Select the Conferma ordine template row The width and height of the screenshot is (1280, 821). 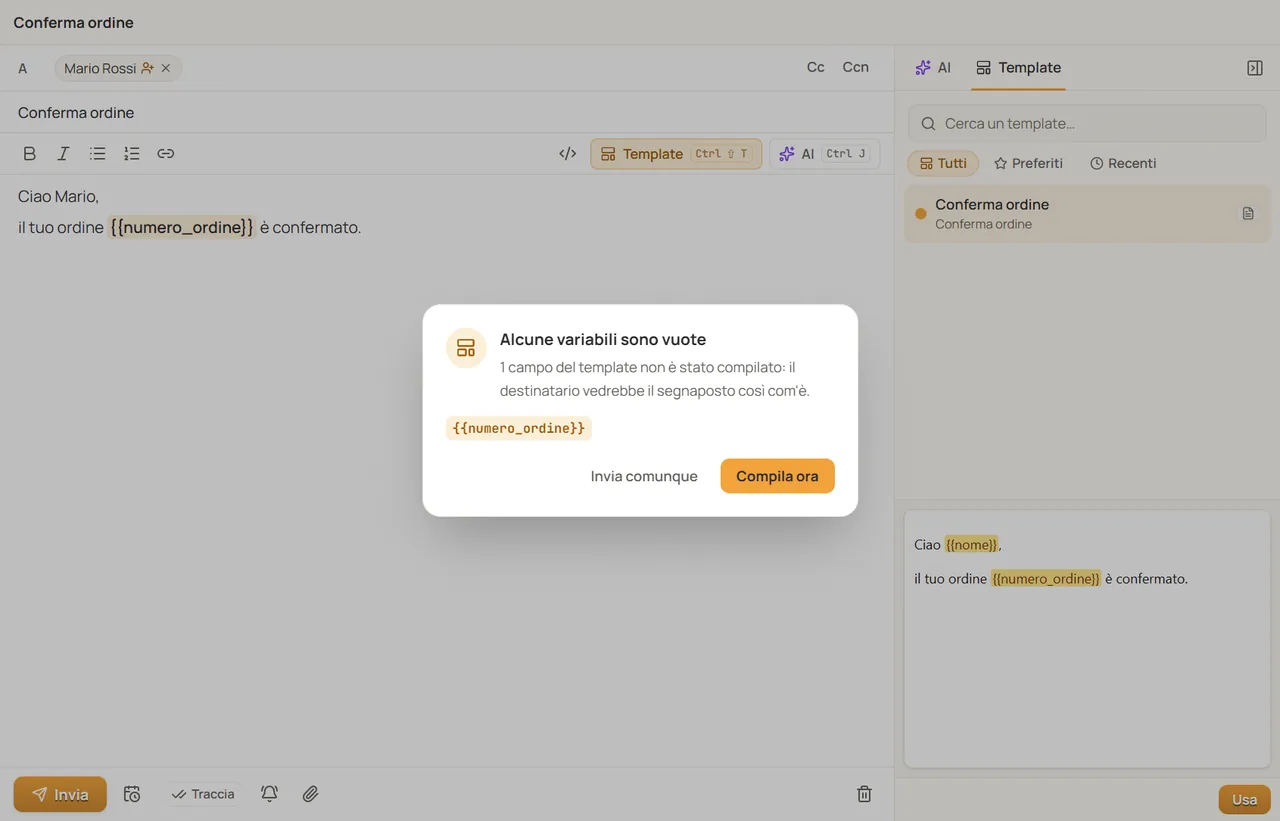tap(1087, 213)
